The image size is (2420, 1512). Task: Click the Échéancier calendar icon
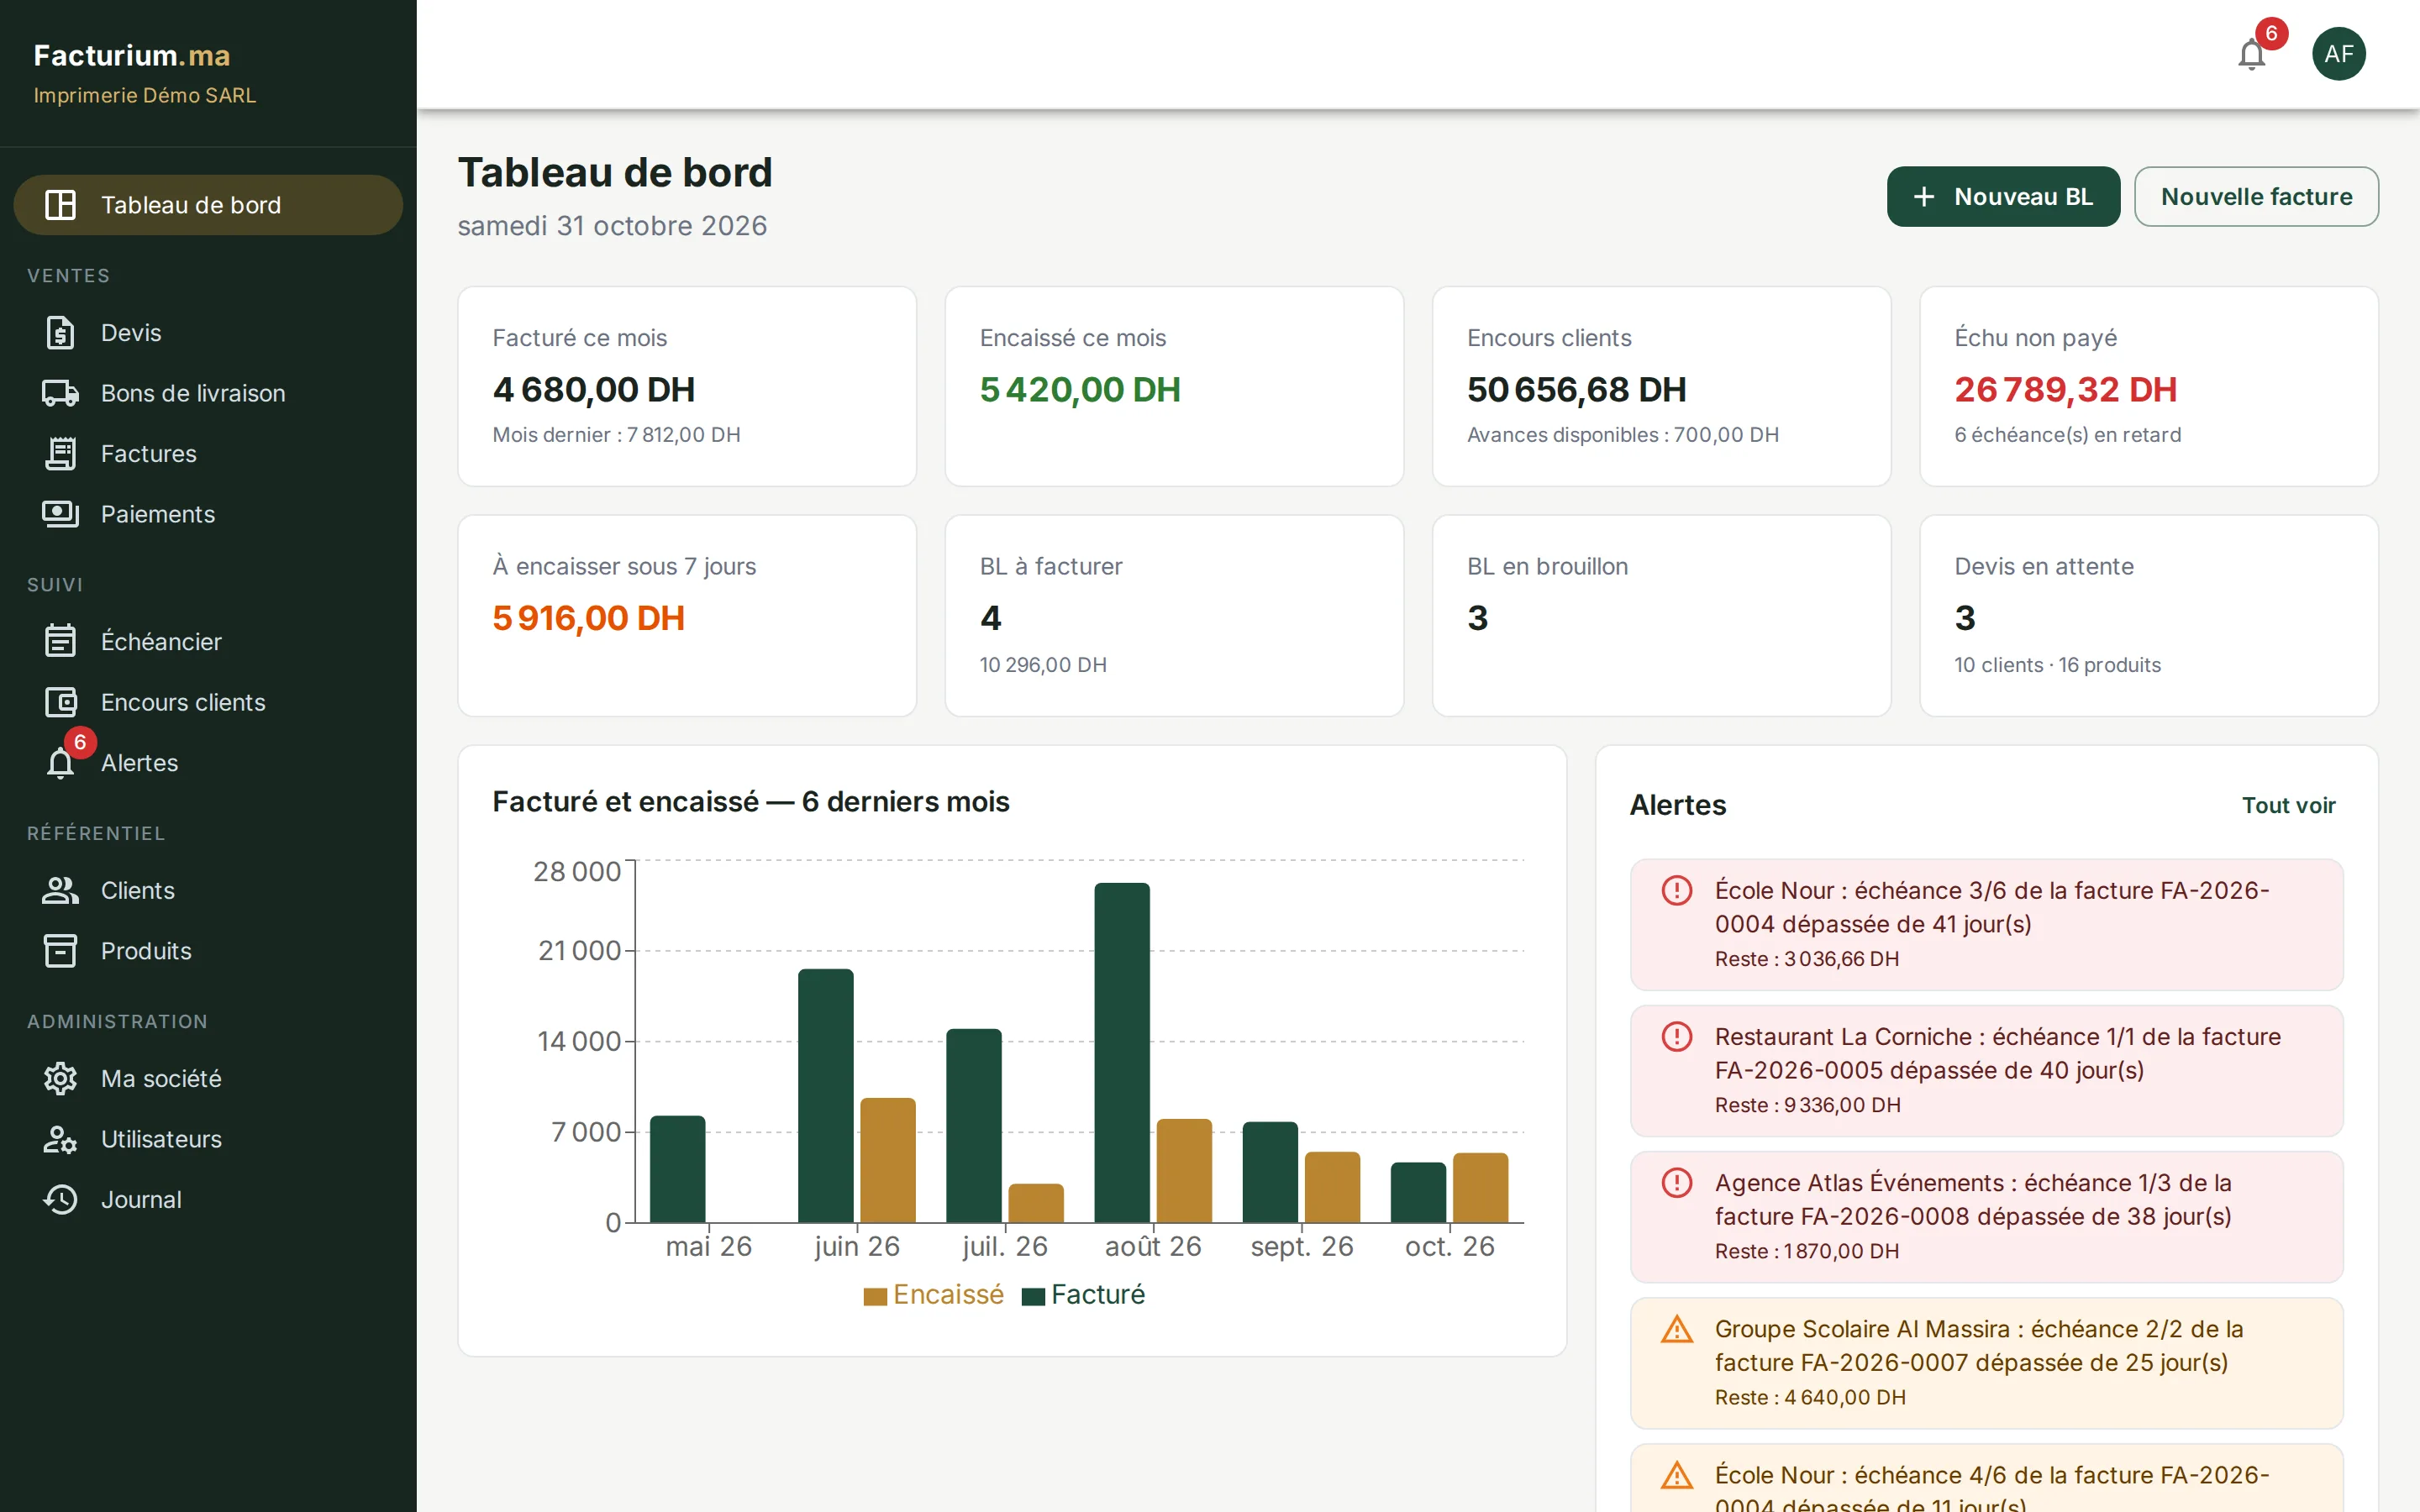(x=60, y=641)
